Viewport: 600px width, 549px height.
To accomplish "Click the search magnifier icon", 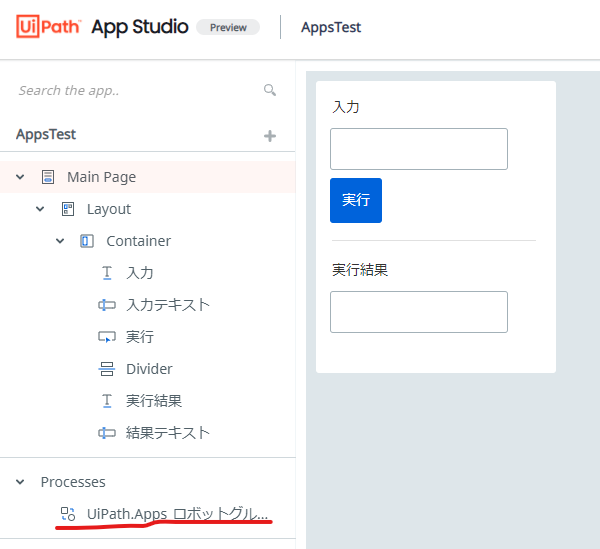I will (270, 90).
